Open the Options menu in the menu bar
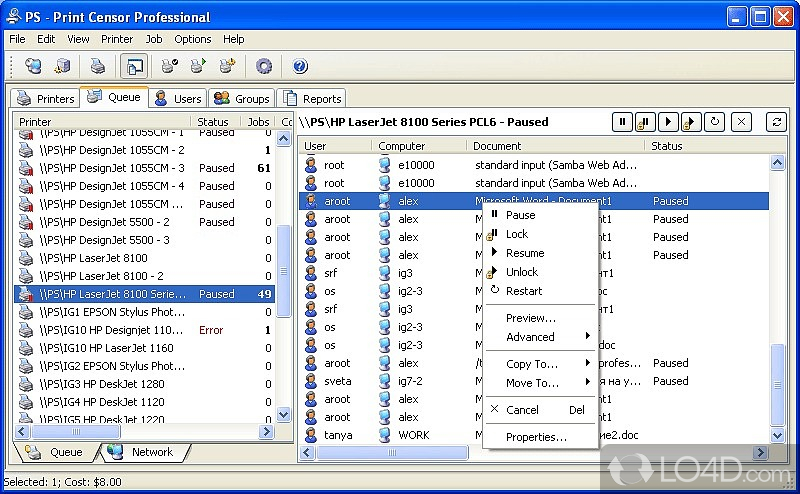The height and width of the screenshot is (494, 800). tap(192, 39)
